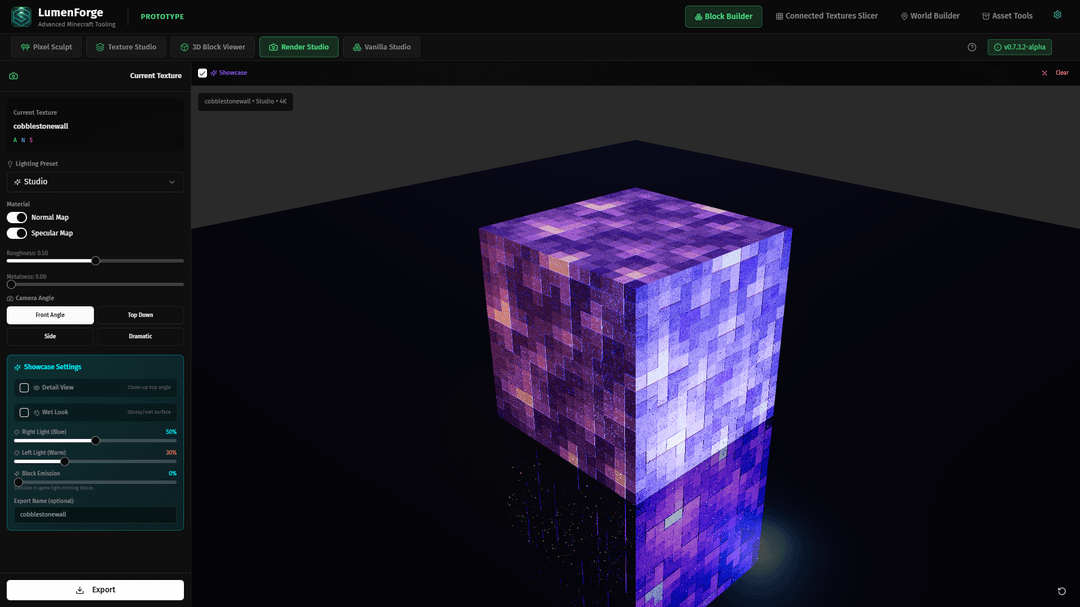Viewport: 1080px width, 607px height.
Task: Uncheck the Showcase checkbox
Action: click(203, 73)
